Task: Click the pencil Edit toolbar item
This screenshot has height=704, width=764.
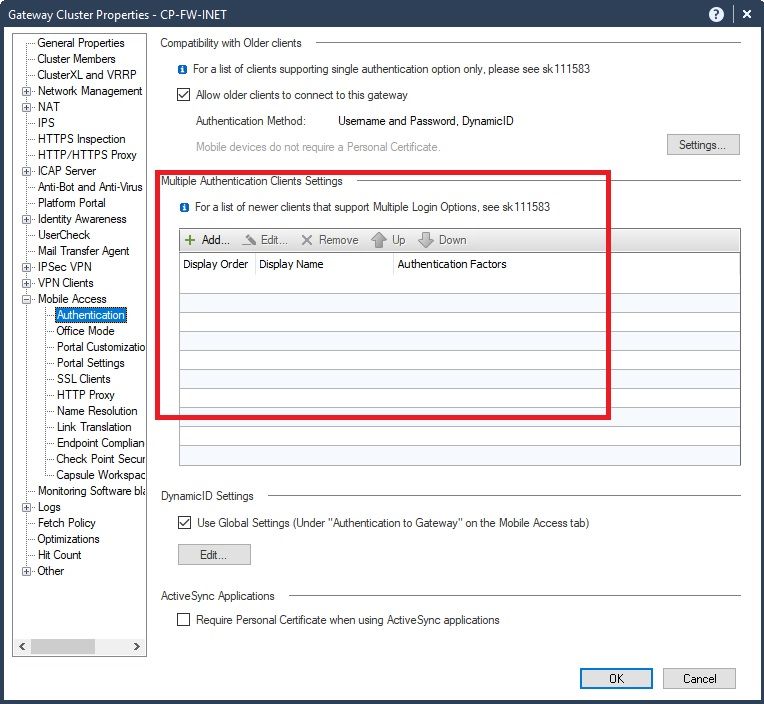Action: [265, 240]
